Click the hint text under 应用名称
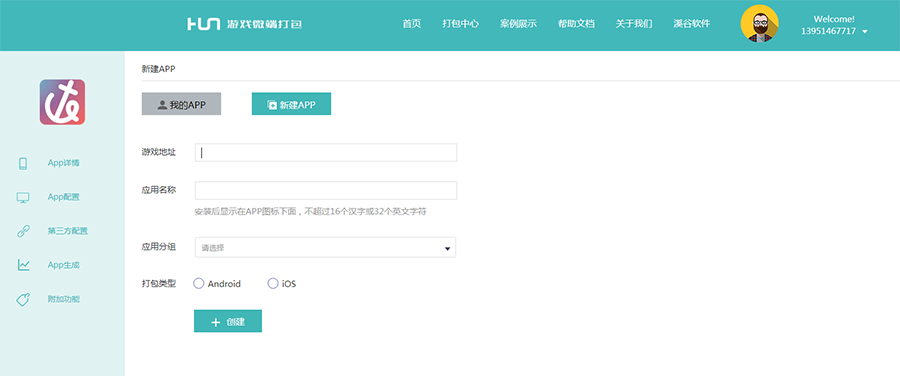Screen dimensions: 900x376 pos(311,212)
